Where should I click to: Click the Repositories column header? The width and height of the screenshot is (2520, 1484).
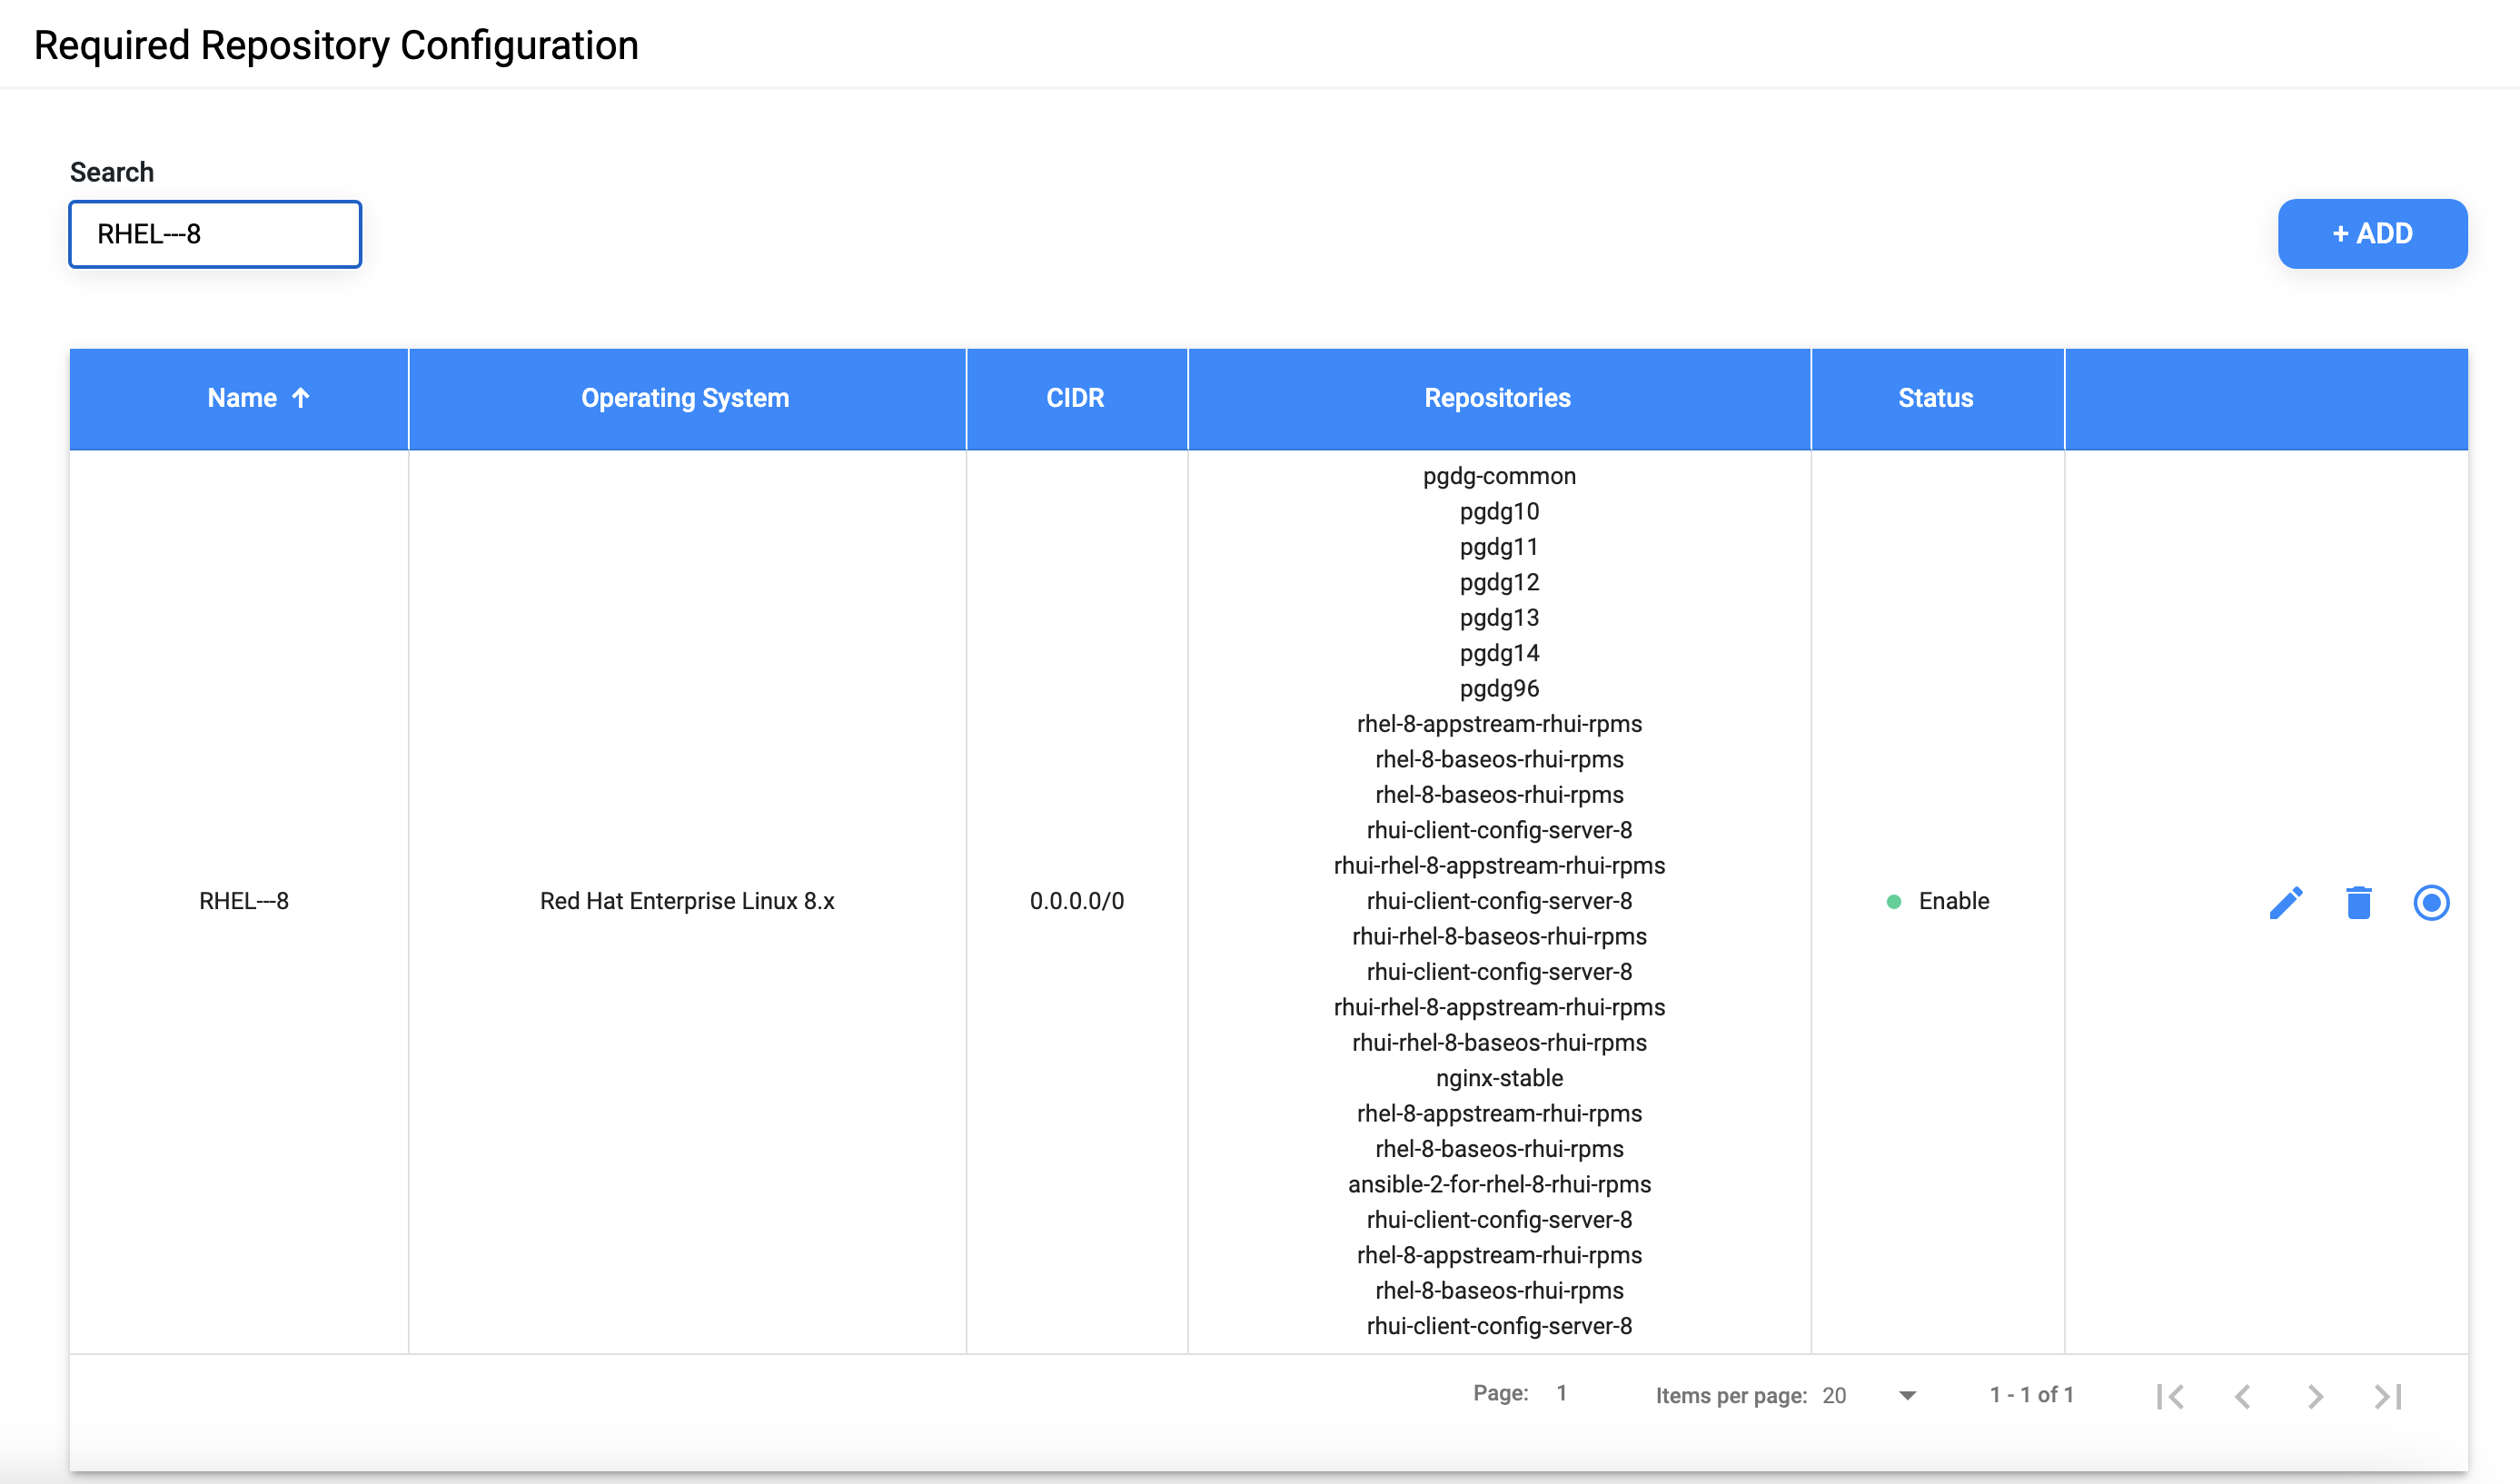(1497, 397)
